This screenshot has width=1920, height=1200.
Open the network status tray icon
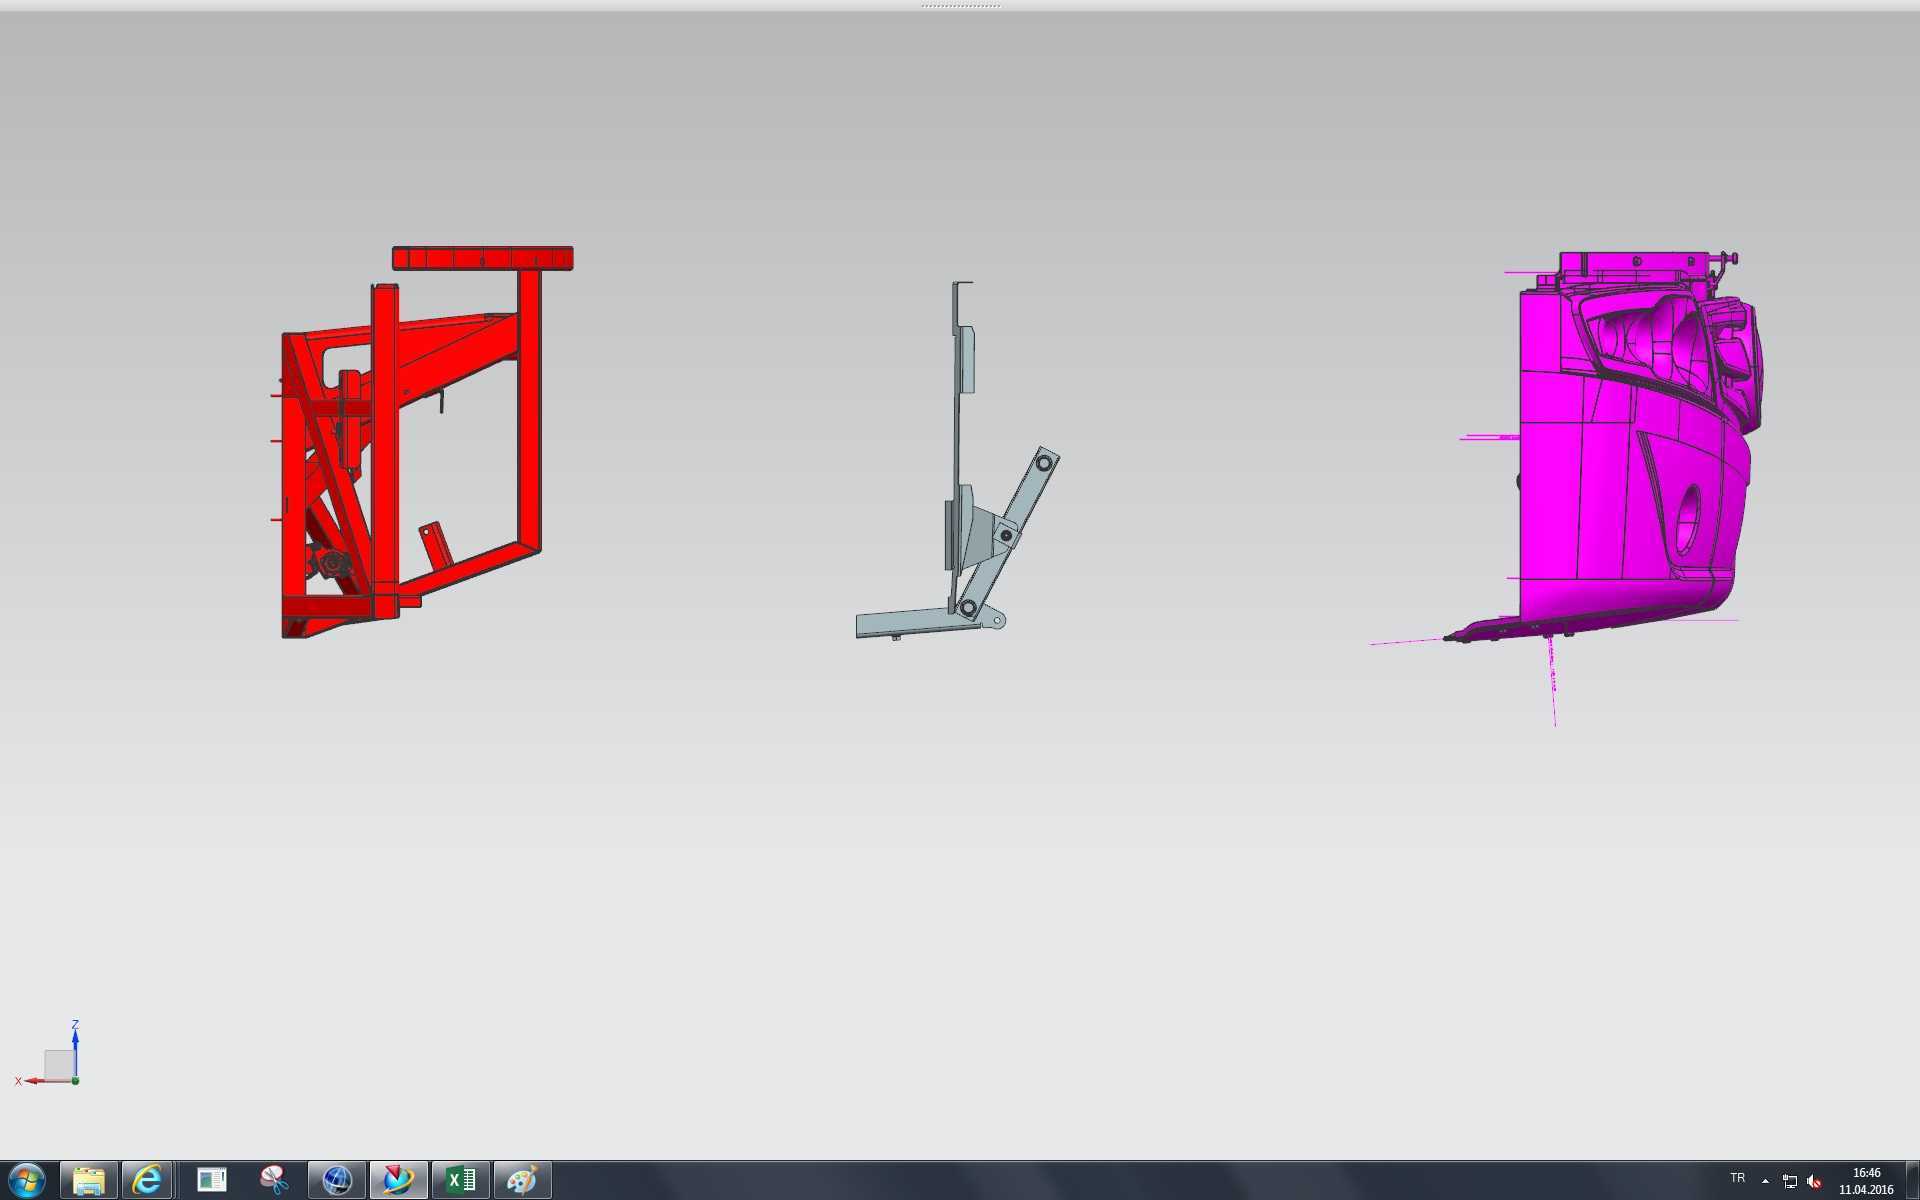(1790, 1181)
